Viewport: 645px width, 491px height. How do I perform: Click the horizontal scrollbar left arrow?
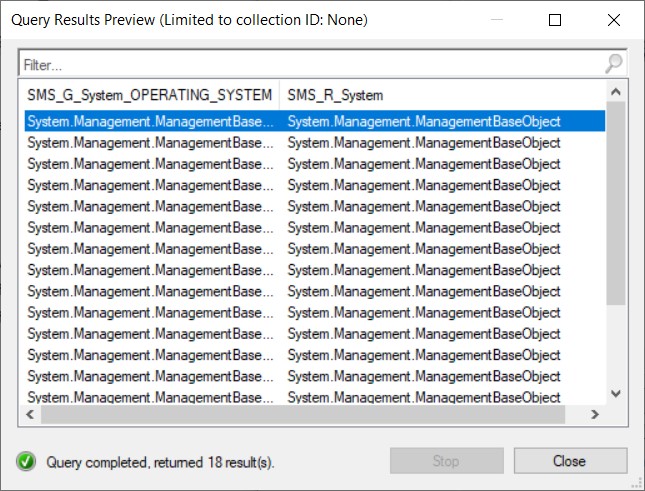coord(29,414)
